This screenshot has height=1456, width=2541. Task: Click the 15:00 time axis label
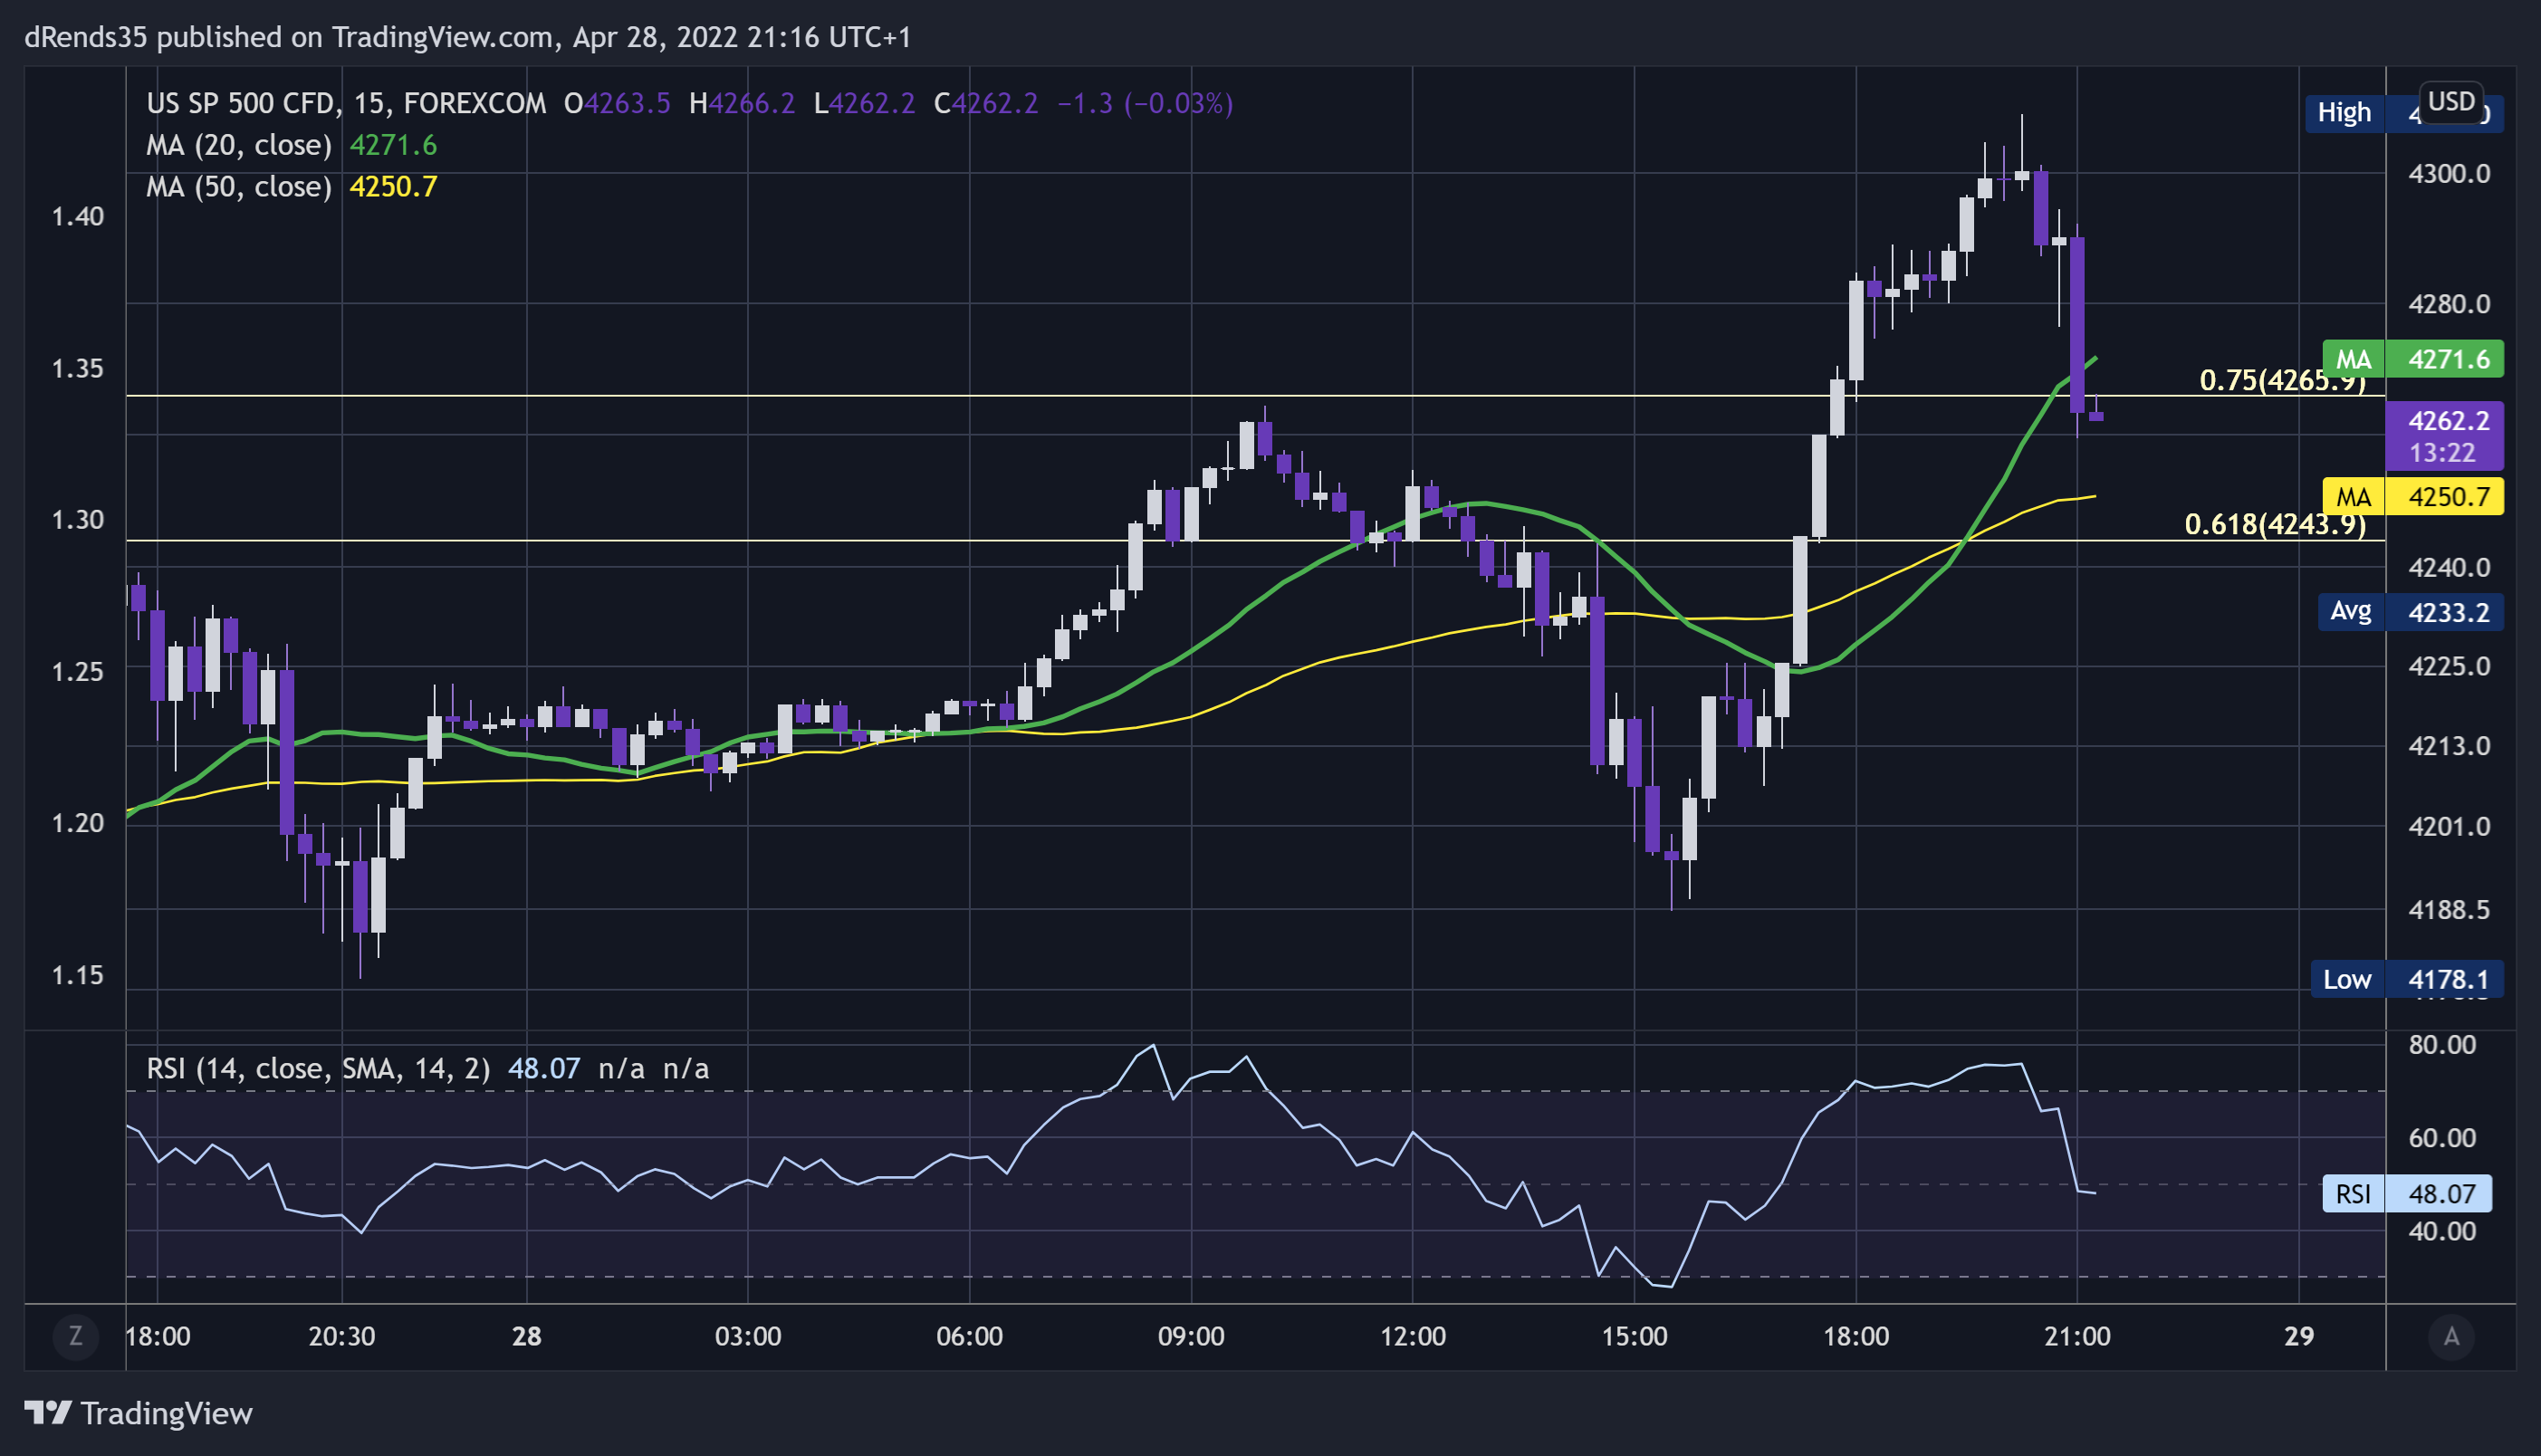click(1635, 1337)
